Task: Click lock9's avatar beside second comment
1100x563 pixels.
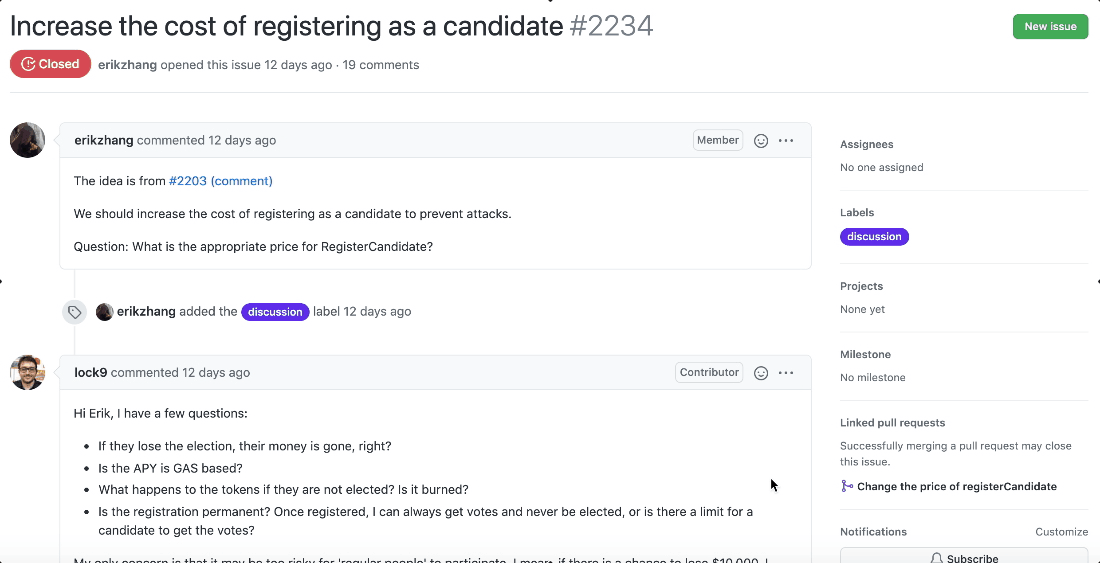Action: click(x=27, y=372)
